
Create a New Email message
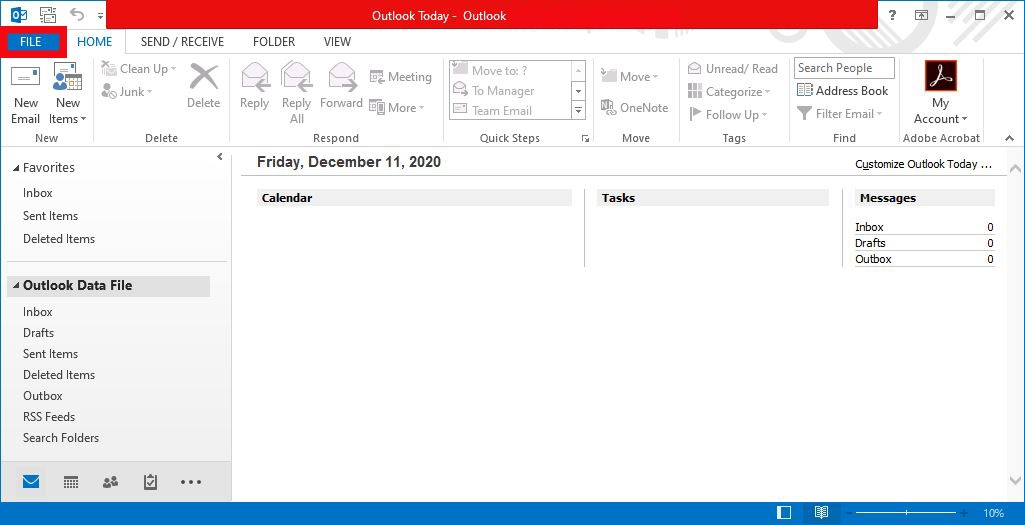pos(25,94)
